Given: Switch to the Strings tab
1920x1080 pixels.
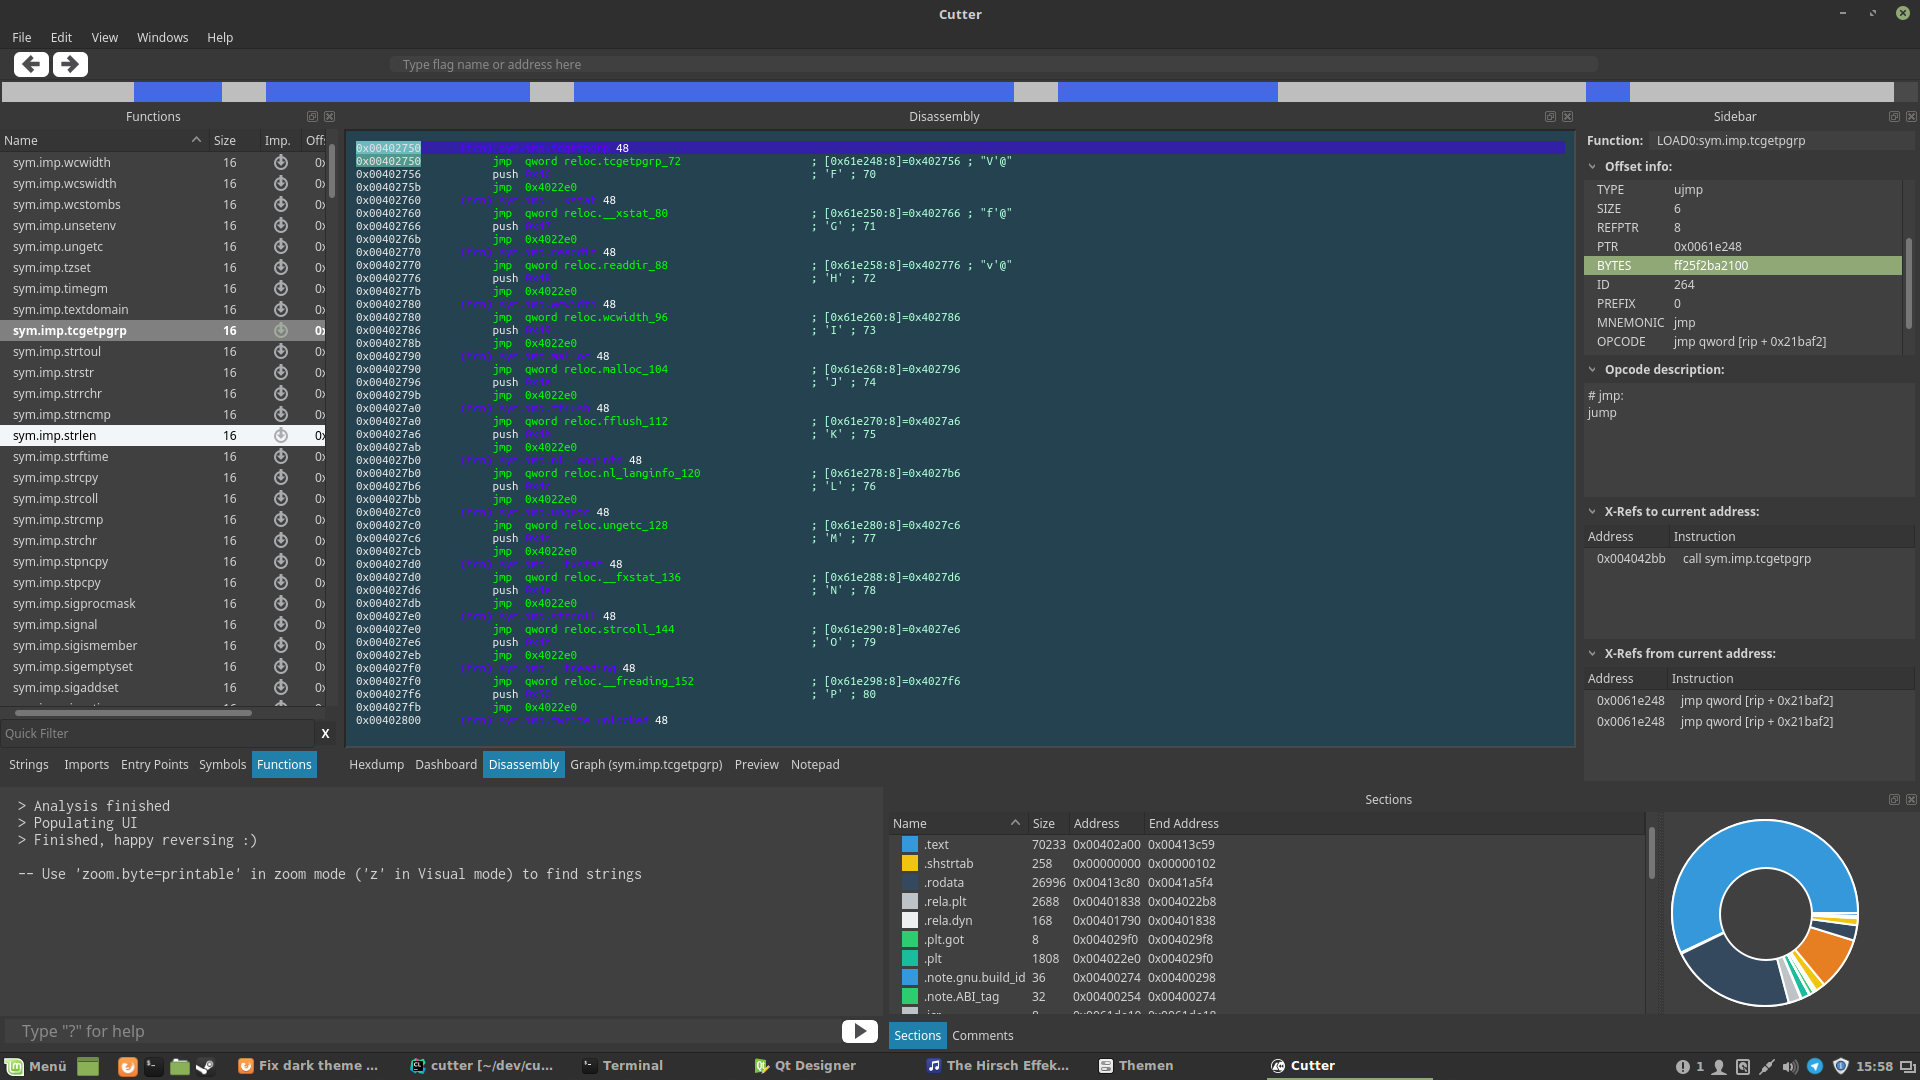Looking at the screenshot, I should (29, 765).
